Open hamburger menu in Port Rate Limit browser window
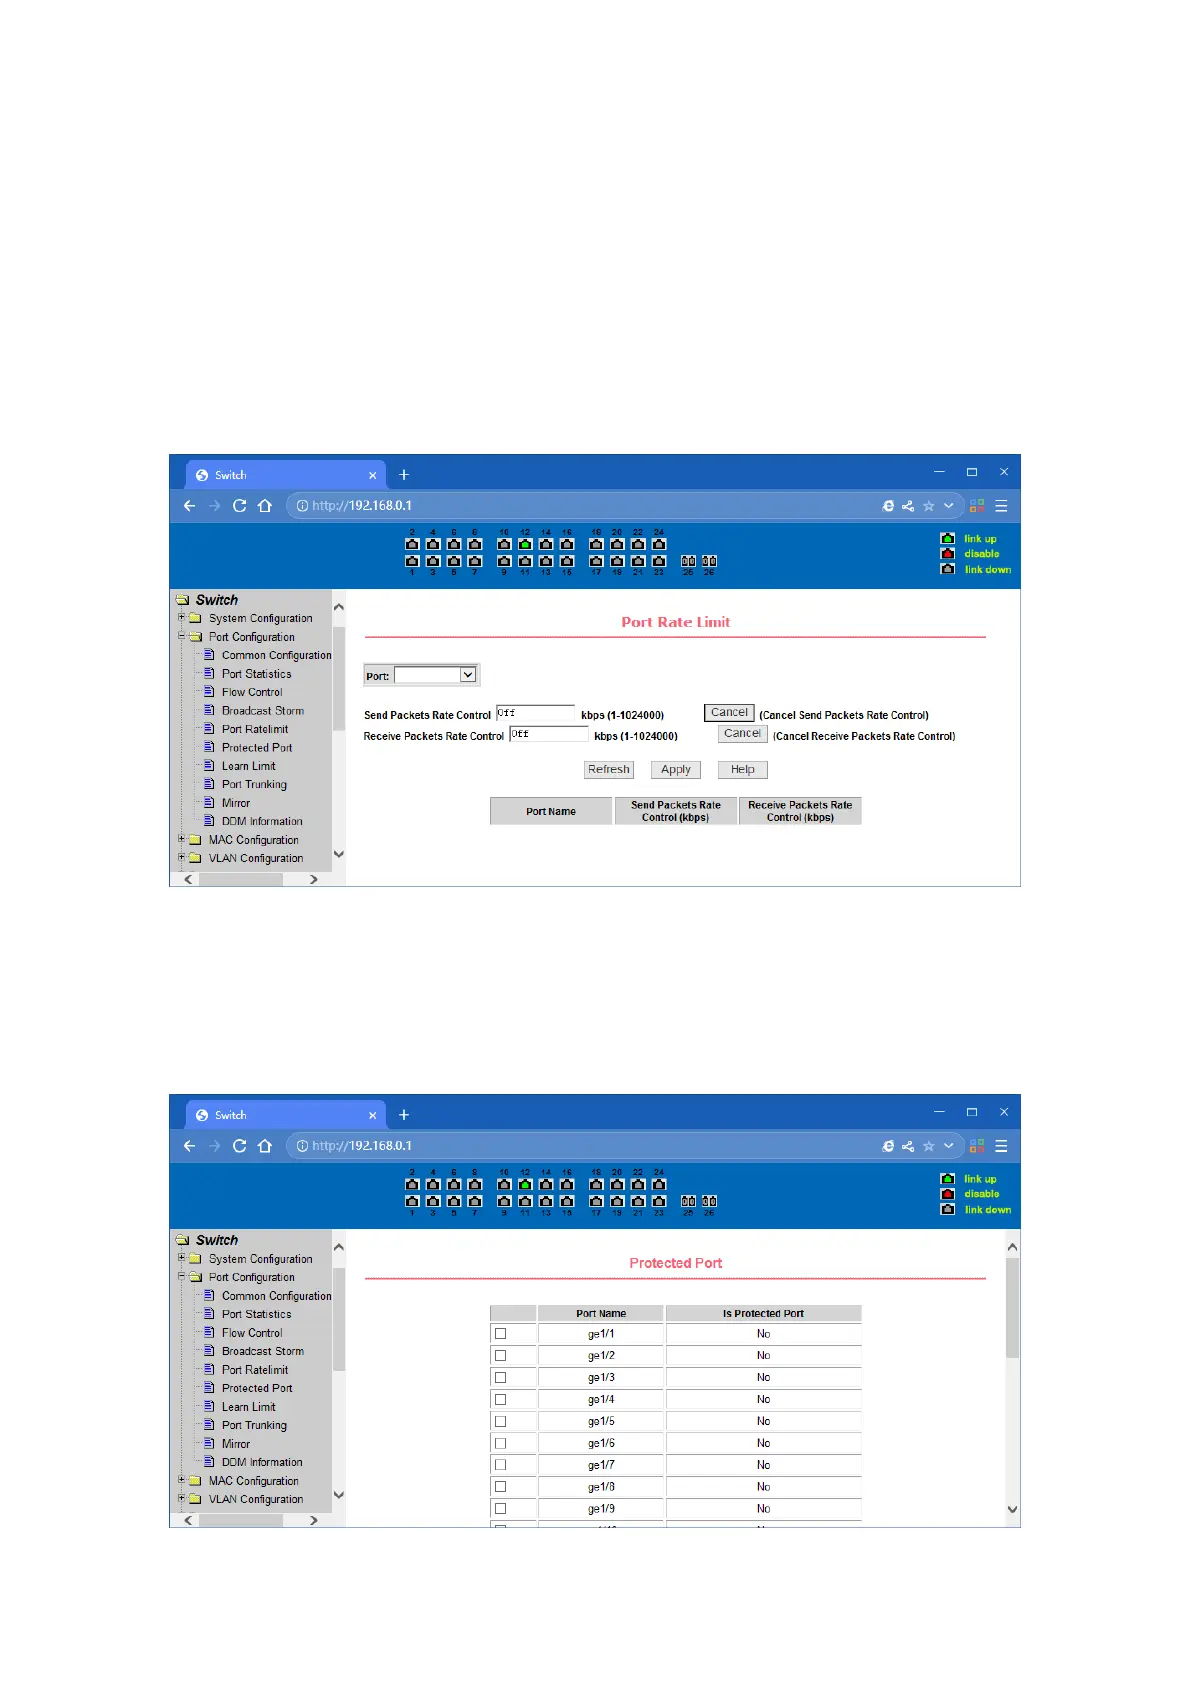This screenshot has width=1191, height=1684. (x=1001, y=506)
